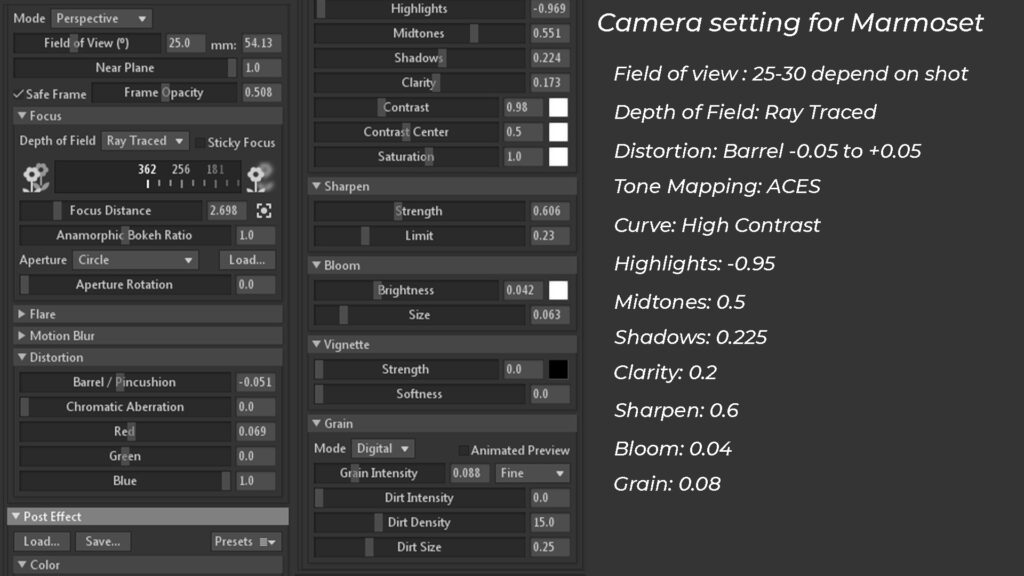Open the Aperture Circle dropdown
The height and width of the screenshot is (576, 1024).
click(x=135, y=260)
